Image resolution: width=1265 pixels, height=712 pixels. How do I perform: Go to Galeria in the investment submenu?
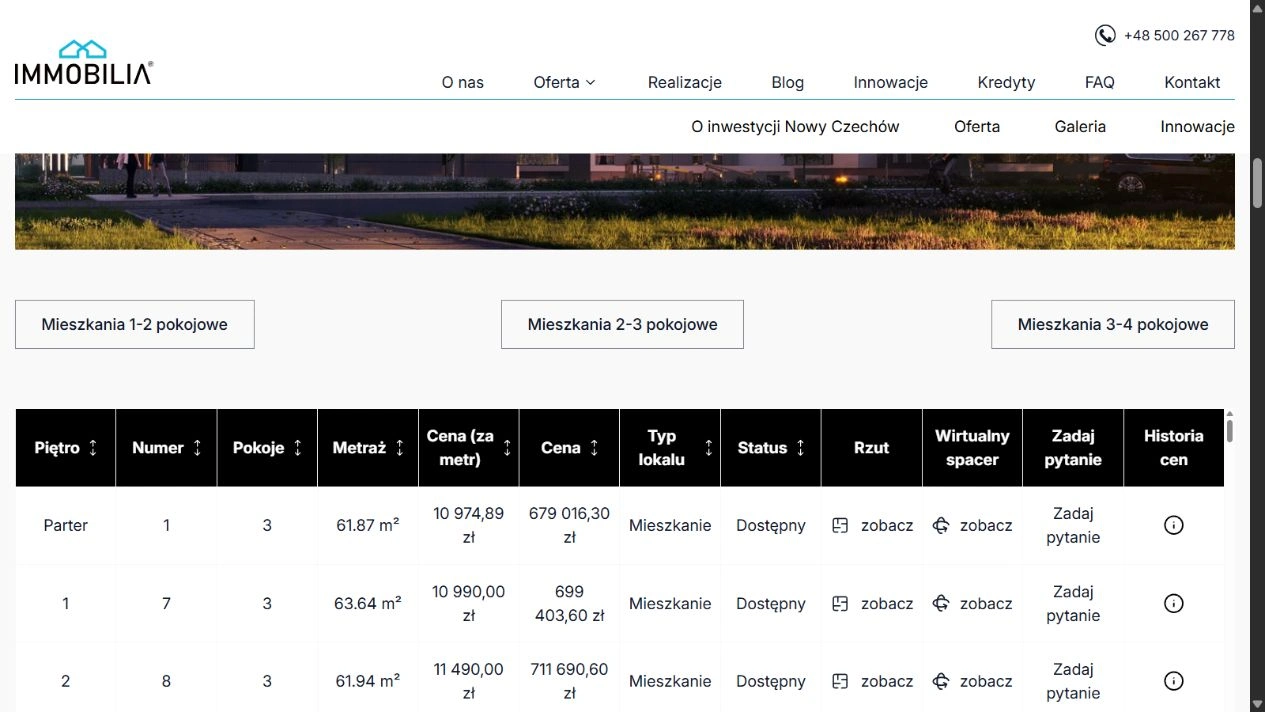coord(1080,126)
